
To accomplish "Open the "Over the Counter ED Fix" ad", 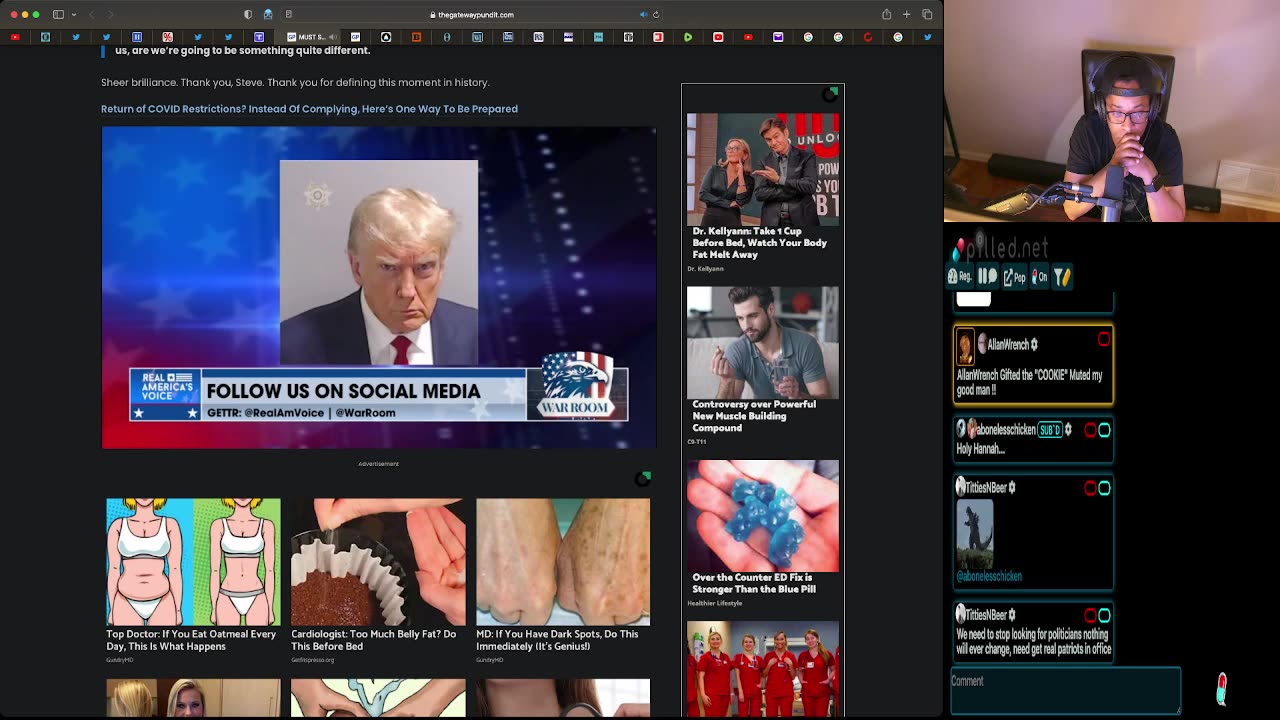I will point(754,583).
